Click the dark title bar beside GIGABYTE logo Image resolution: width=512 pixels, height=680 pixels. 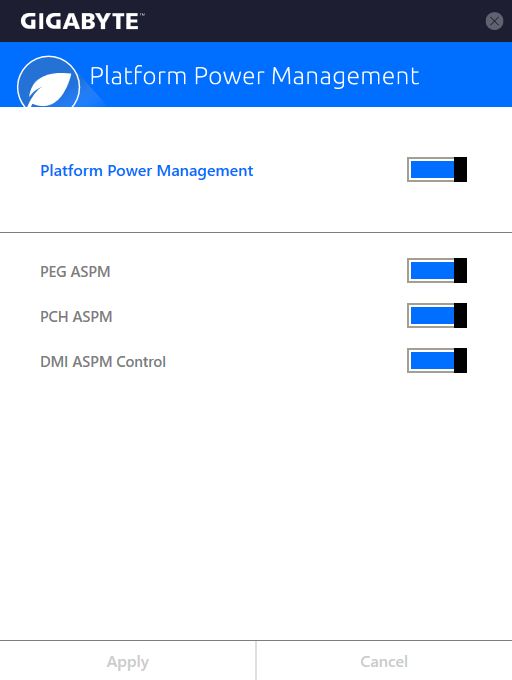pyautogui.click(x=312, y=21)
